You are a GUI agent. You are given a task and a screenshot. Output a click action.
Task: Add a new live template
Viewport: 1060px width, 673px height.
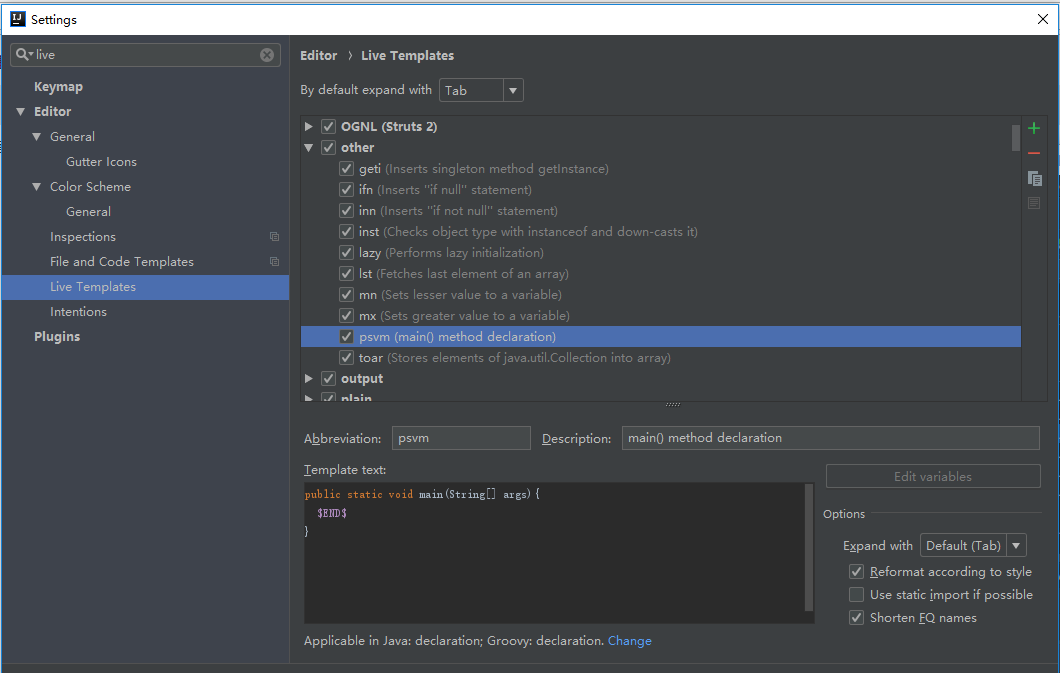1033,128
